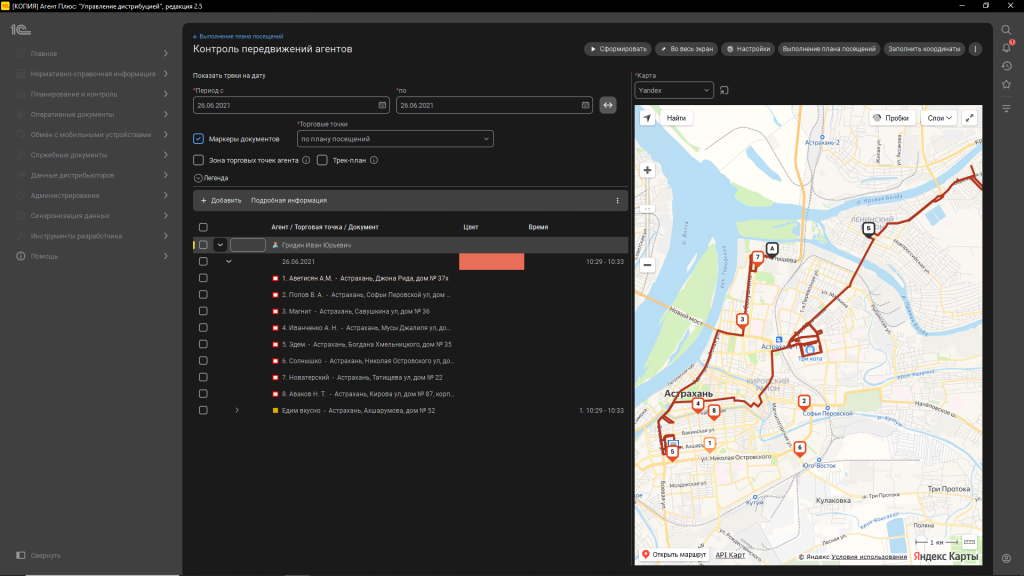This screenshot has height=576, width=1024.
Task: Zoom out the map with minus button
Action: tap(647, 265)
